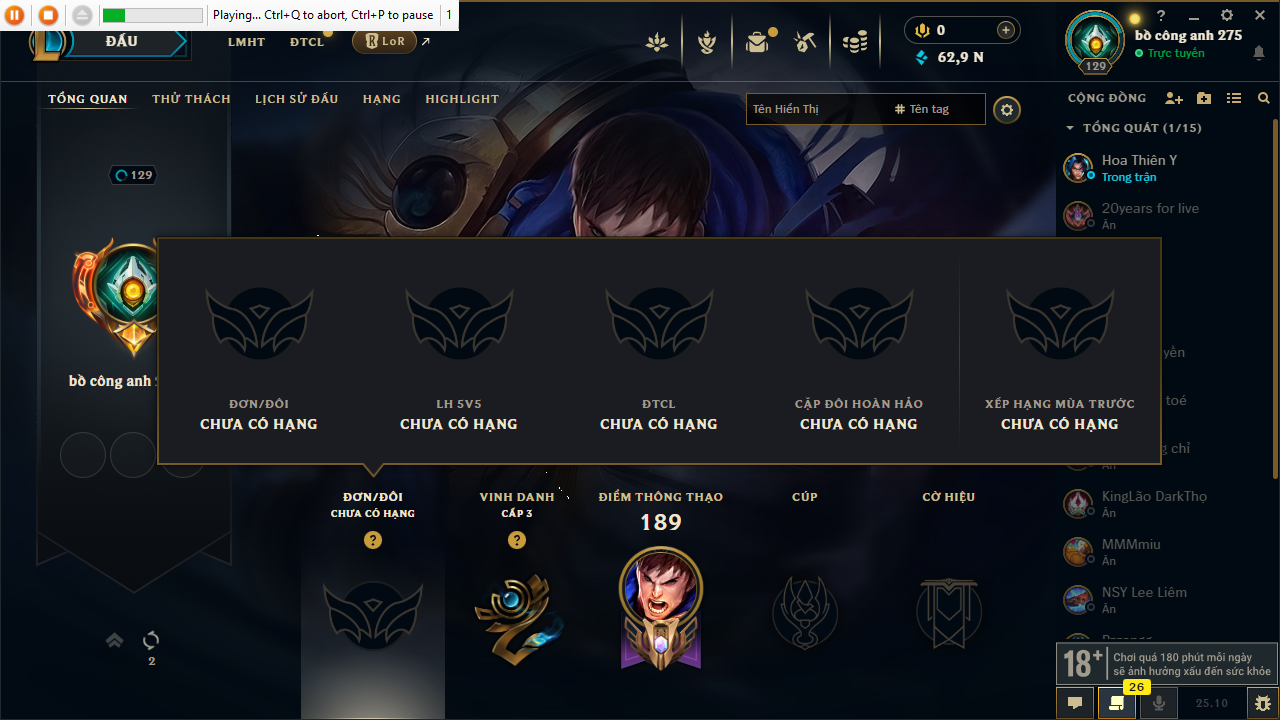Collapse the TỔNG QUÁT friends group
Screen dimensions: 1280x720
[x=1070, y=128]
